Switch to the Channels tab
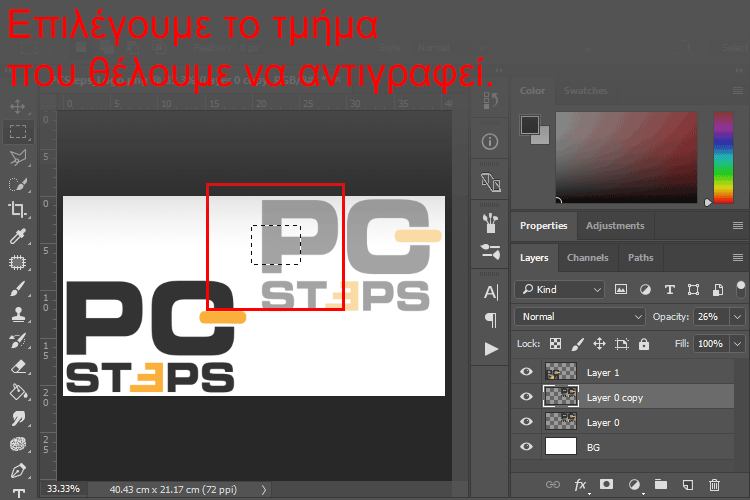Screen dimensions: 750x500 [x=587, y=258]
